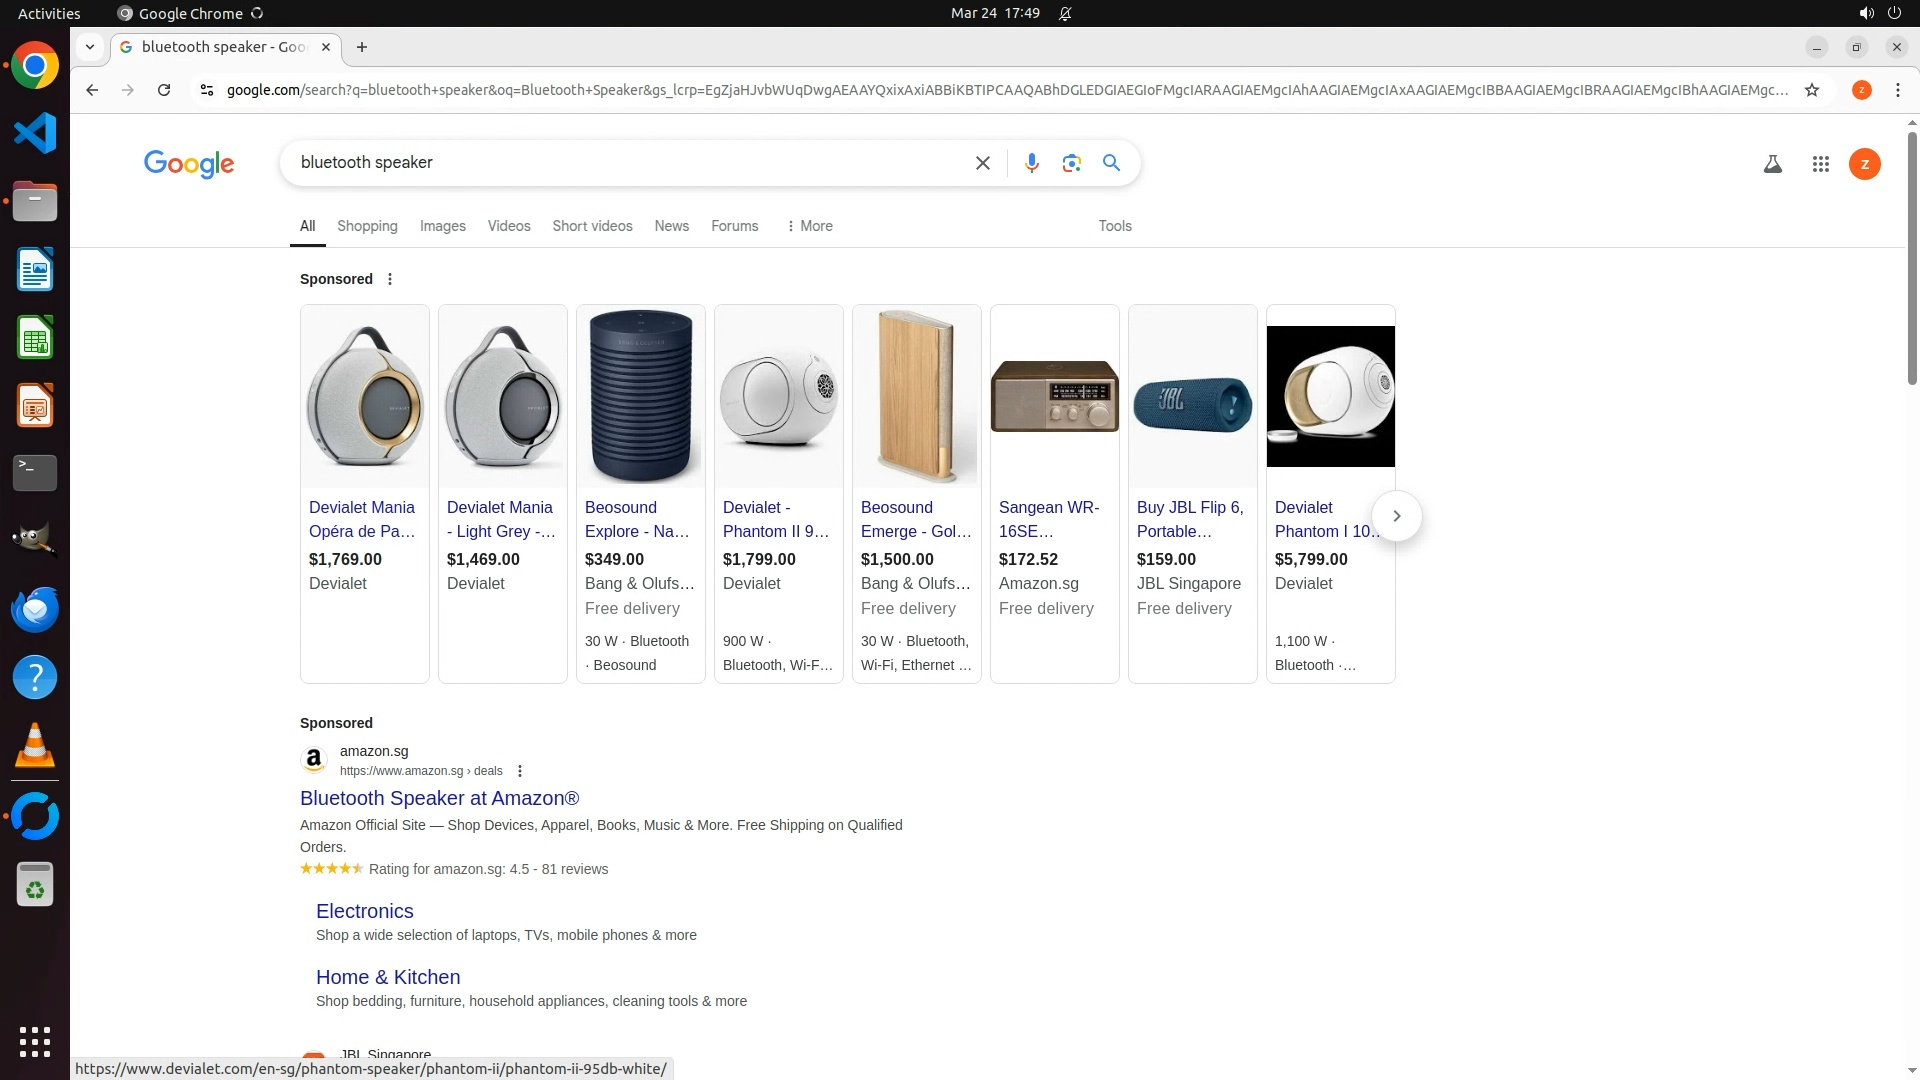Image resolution: width=1920 pixels, height=1080 pixels.
Task: Bookmark this page with star icon
Action: (x=1811, y=90)
